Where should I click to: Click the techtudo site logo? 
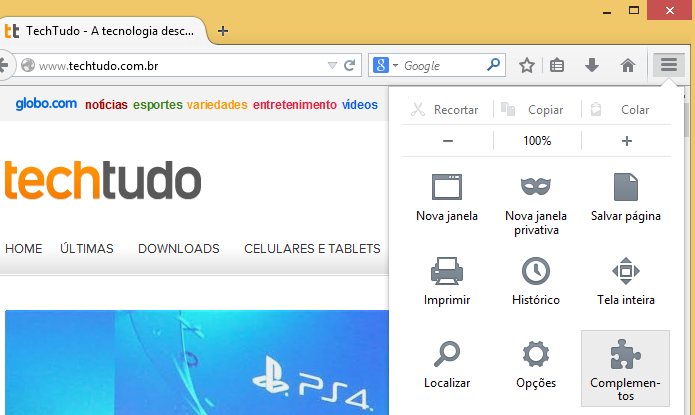[102, 180]
